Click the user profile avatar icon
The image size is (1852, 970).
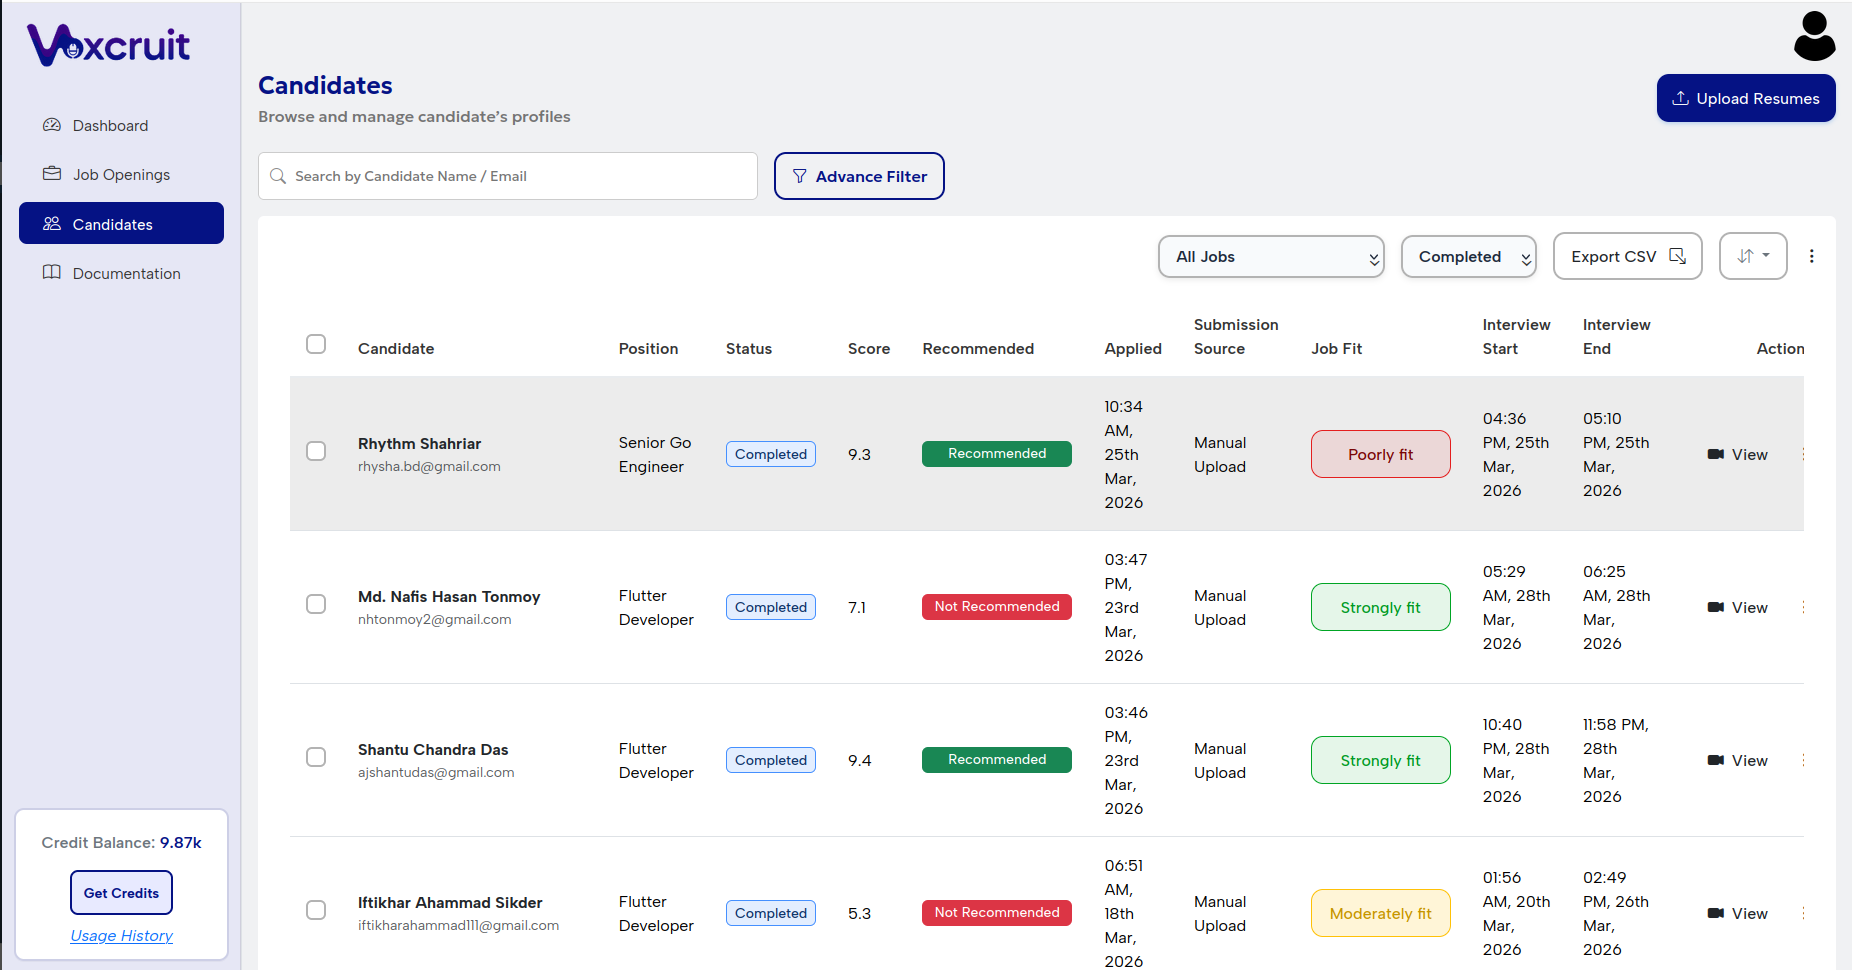click(1814, 37)
